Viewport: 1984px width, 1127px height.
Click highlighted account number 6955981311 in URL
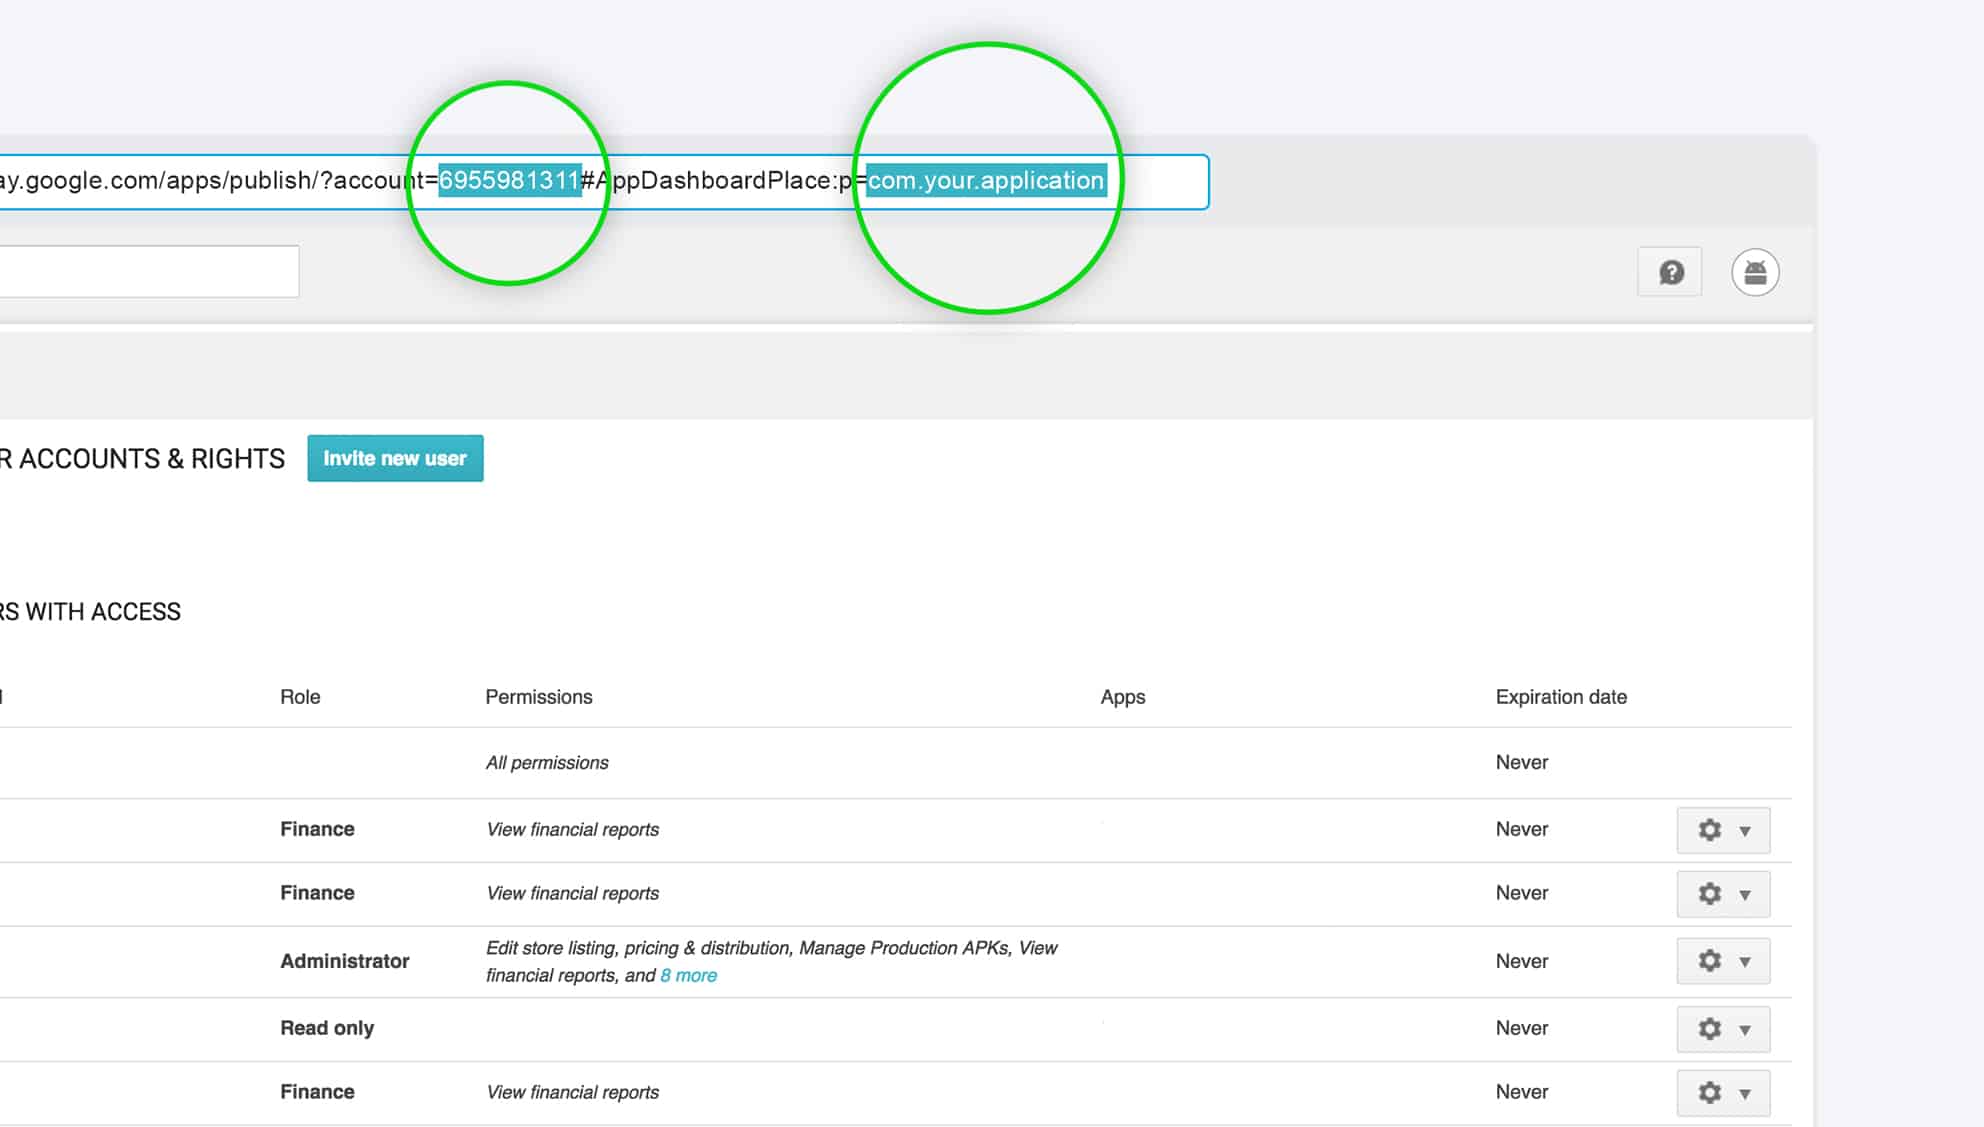point(509,181)
